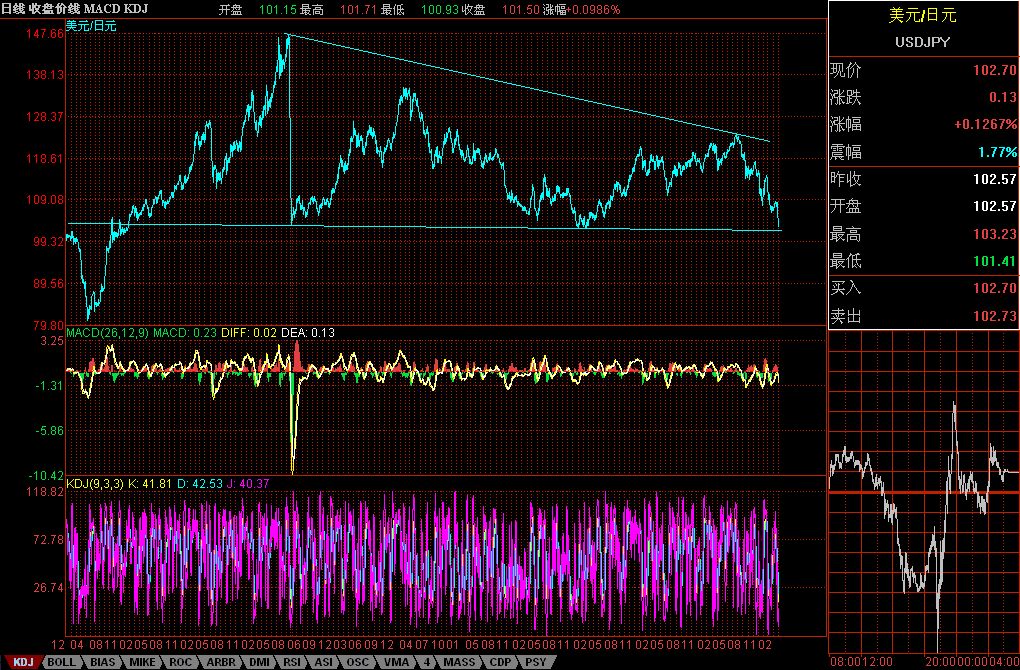Image resolution: width=1020 pixels, height=670 pixels.
Task: Open the DMI indicator tab
Action: (258, 662)
